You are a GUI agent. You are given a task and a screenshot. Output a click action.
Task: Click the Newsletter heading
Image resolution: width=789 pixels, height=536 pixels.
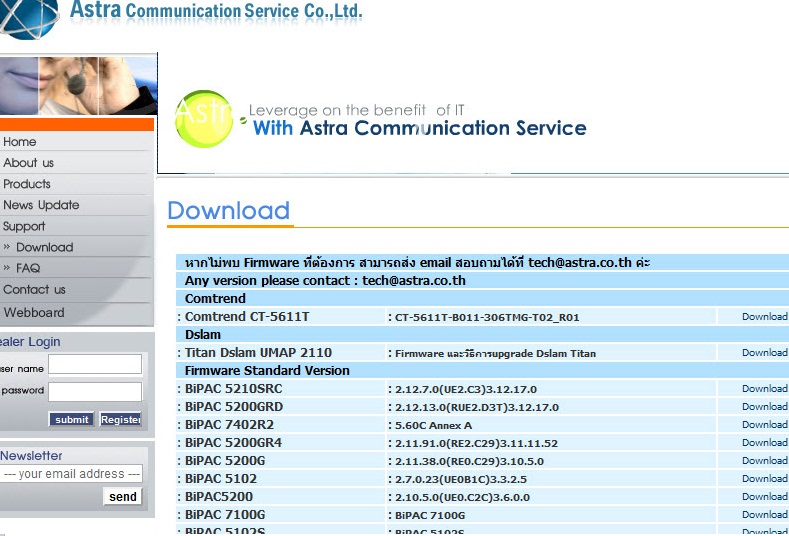point(31,456)
